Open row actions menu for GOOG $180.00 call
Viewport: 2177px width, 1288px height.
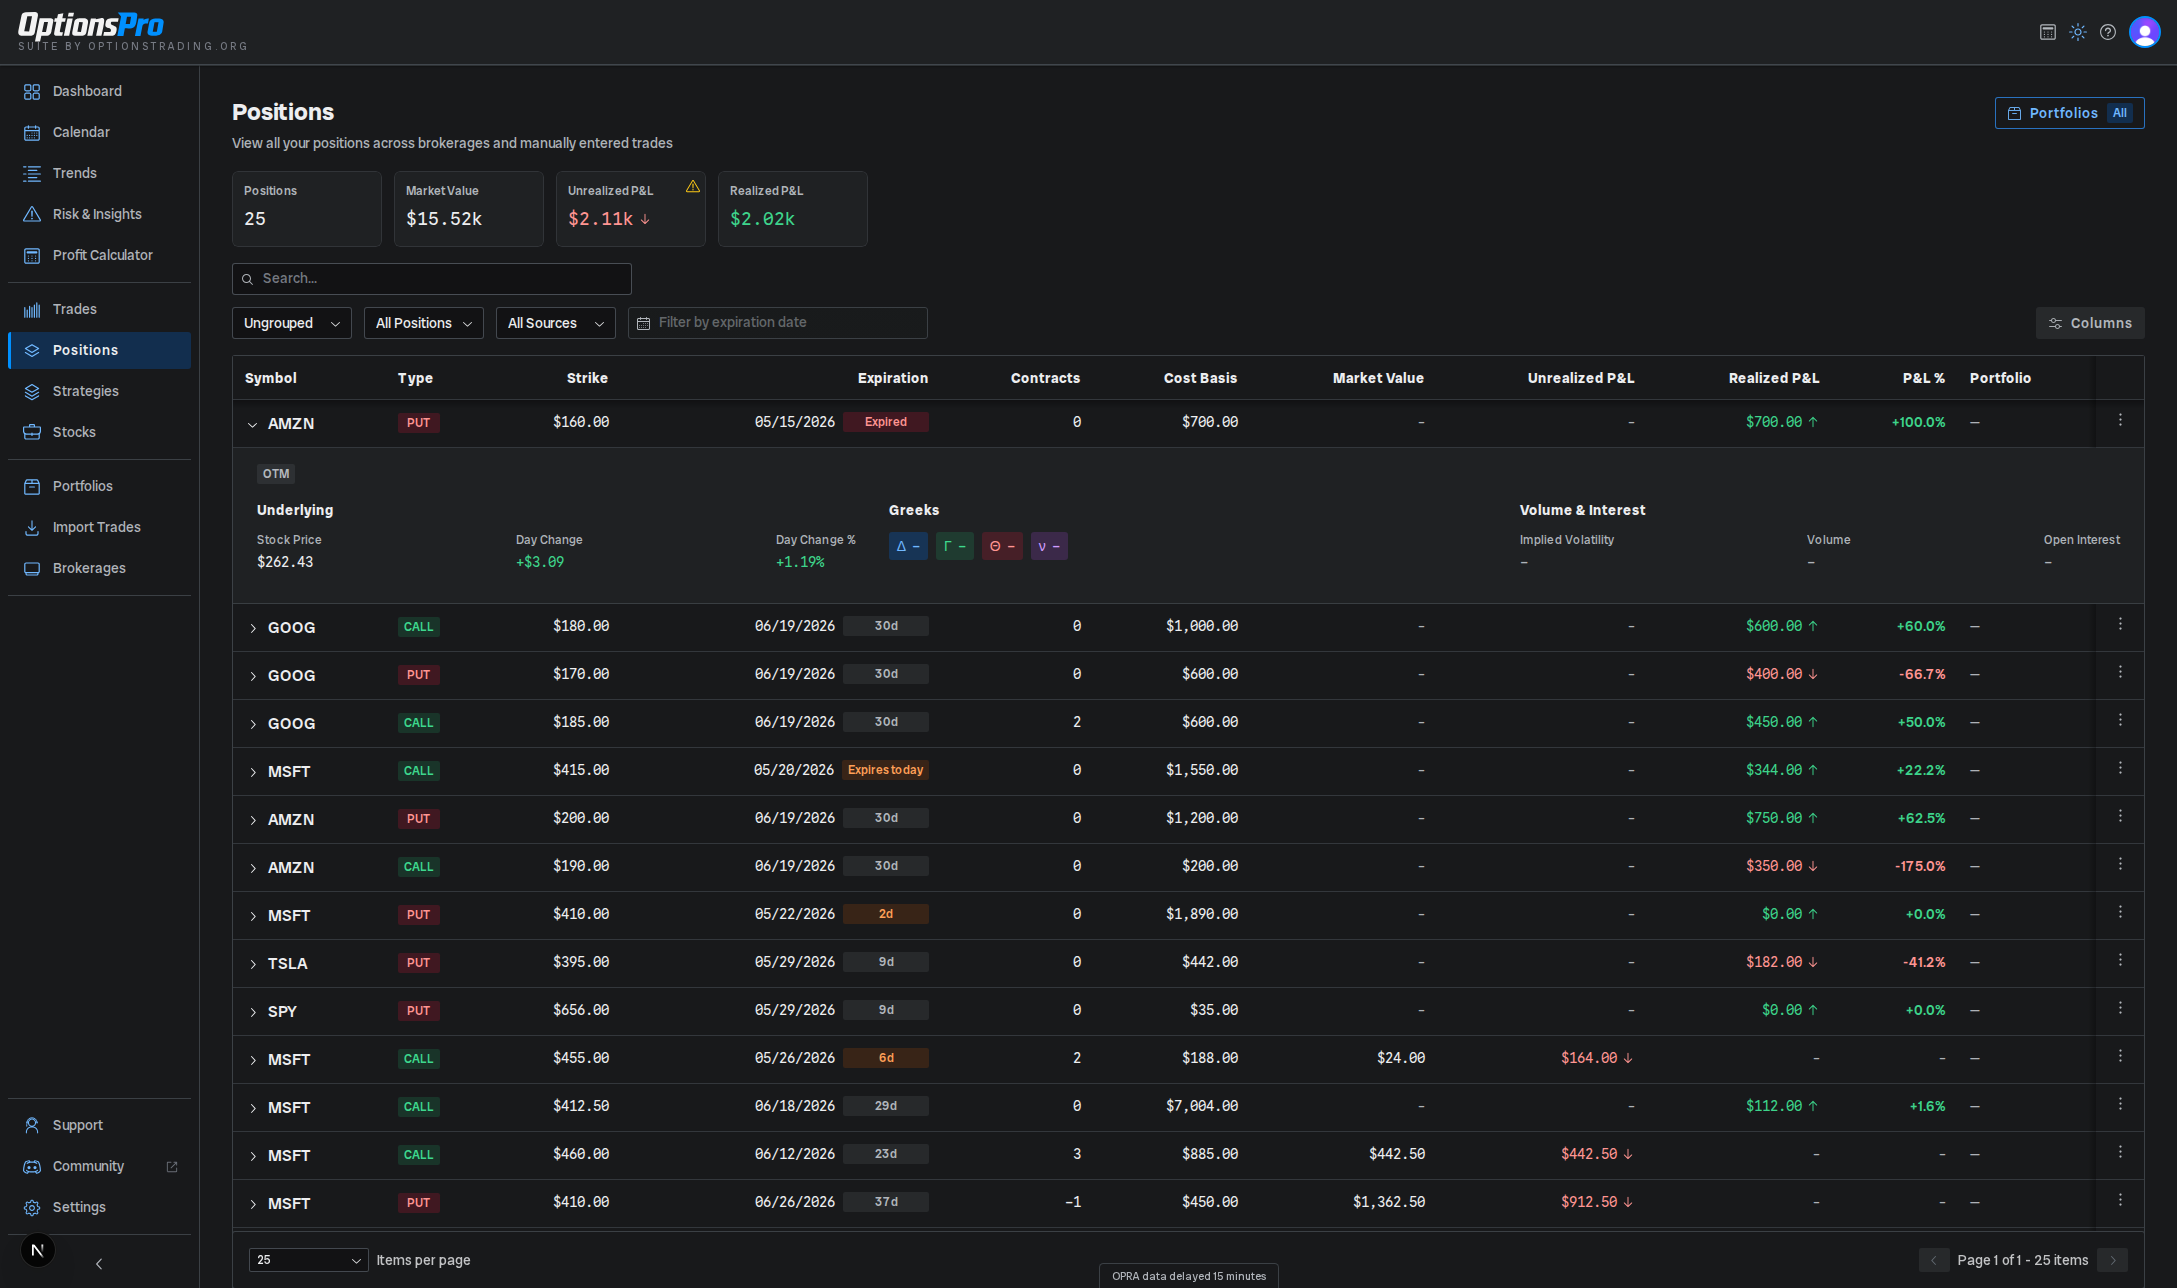click(2120, 625)
